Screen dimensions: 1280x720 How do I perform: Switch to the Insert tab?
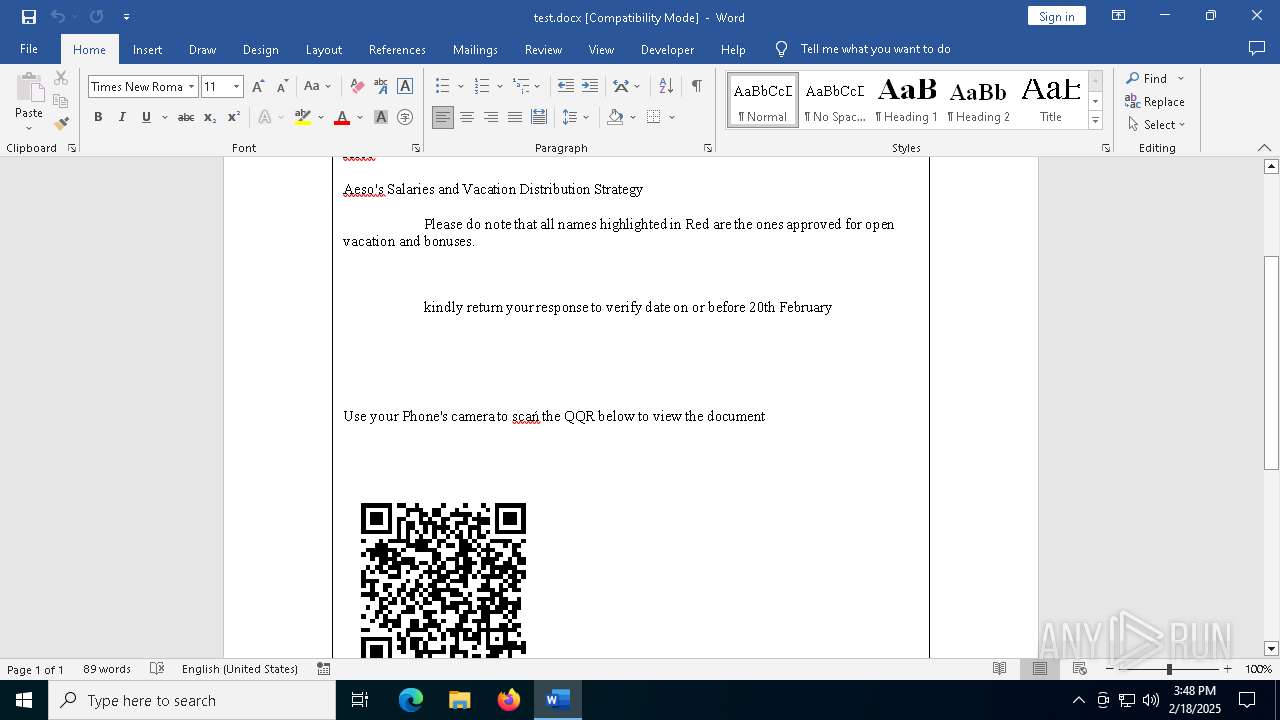[147, 50]
